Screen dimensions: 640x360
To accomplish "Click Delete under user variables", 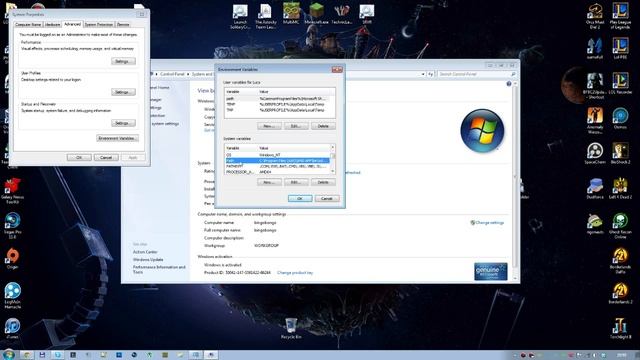I will click(x=323, y=126).
